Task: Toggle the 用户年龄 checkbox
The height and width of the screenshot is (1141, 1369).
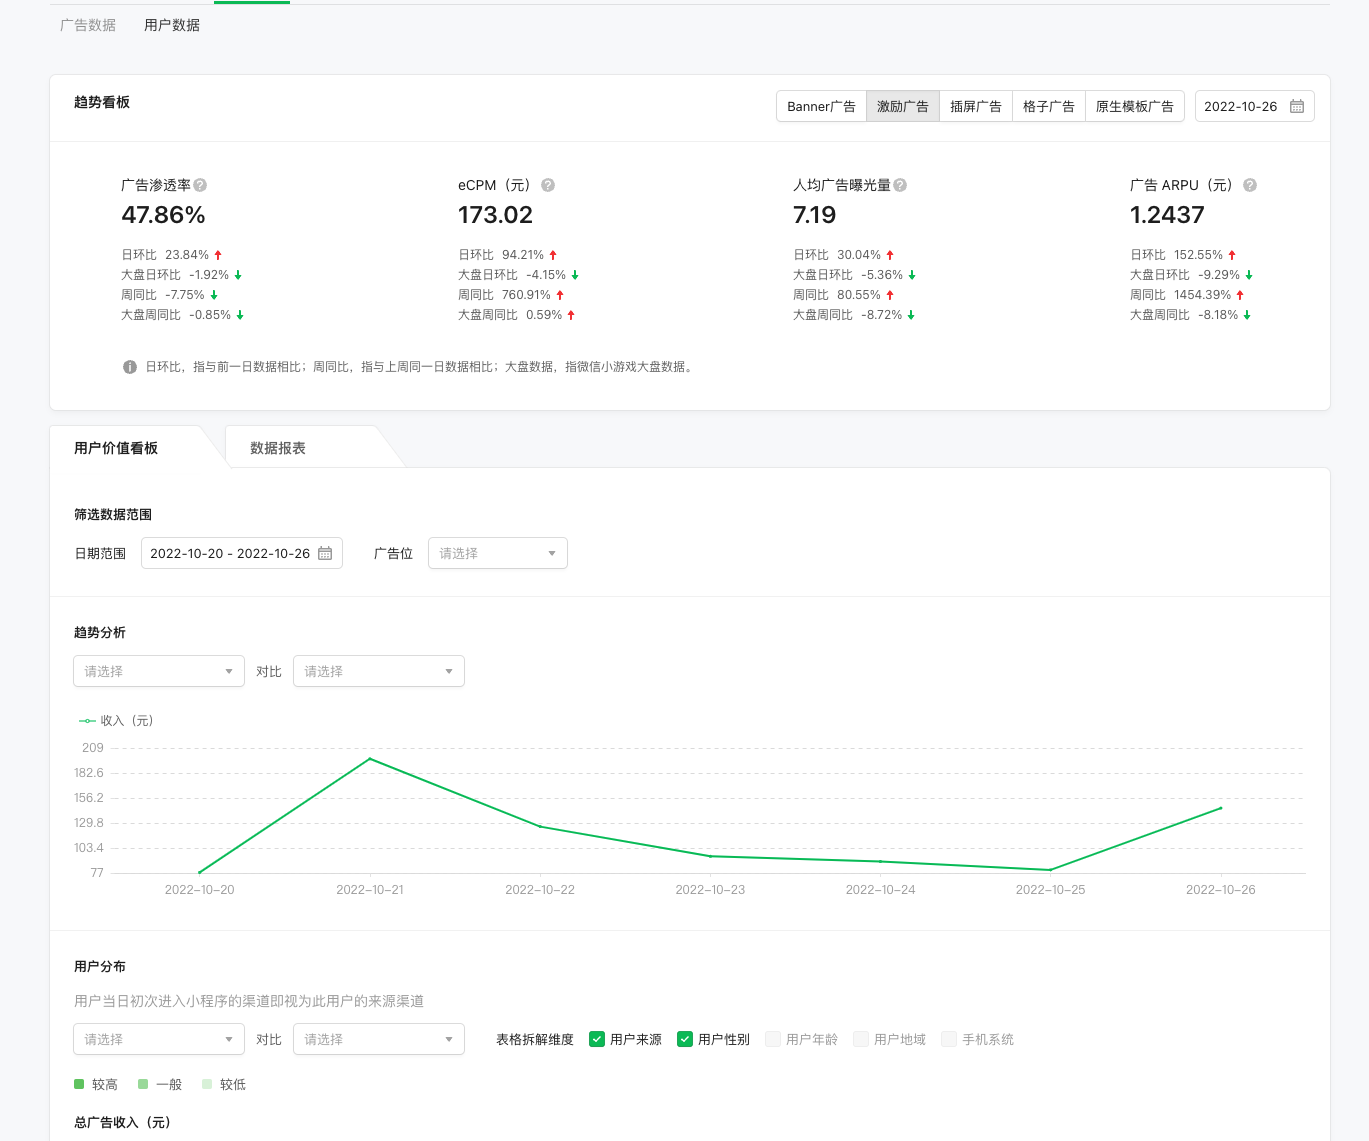Action: pyautogui.click(x=773, y=1039)
